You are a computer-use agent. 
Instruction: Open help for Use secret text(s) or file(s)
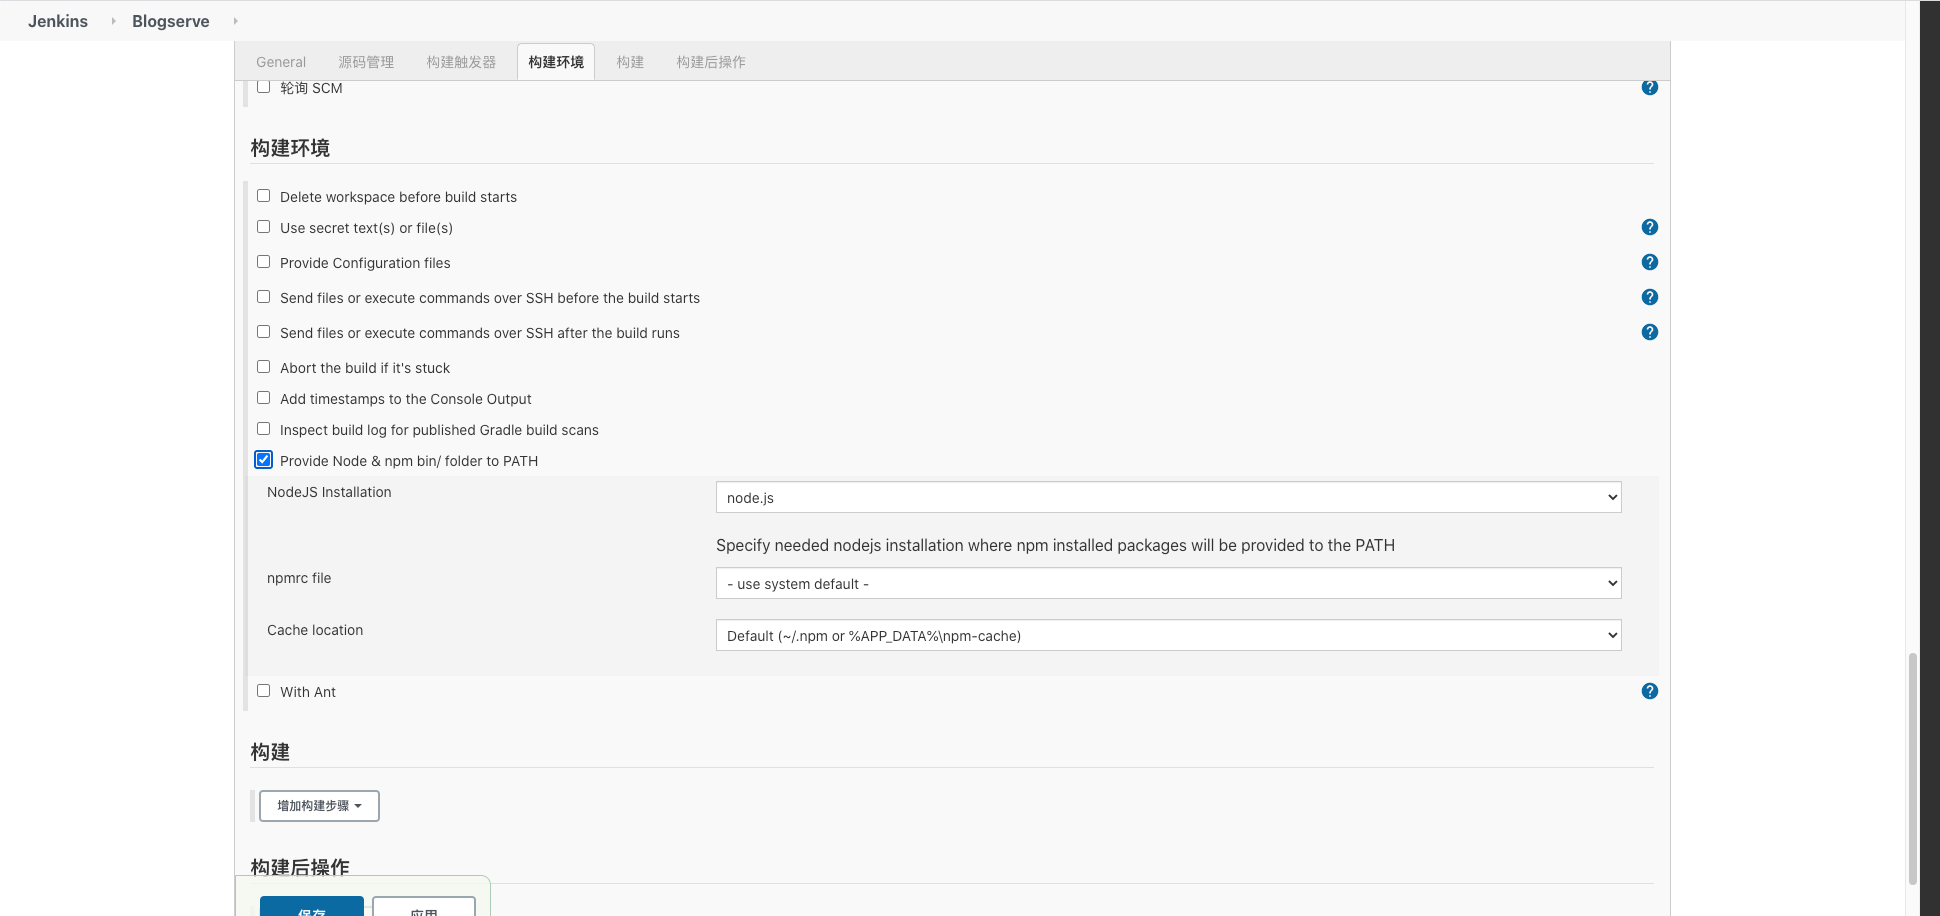1649,227
